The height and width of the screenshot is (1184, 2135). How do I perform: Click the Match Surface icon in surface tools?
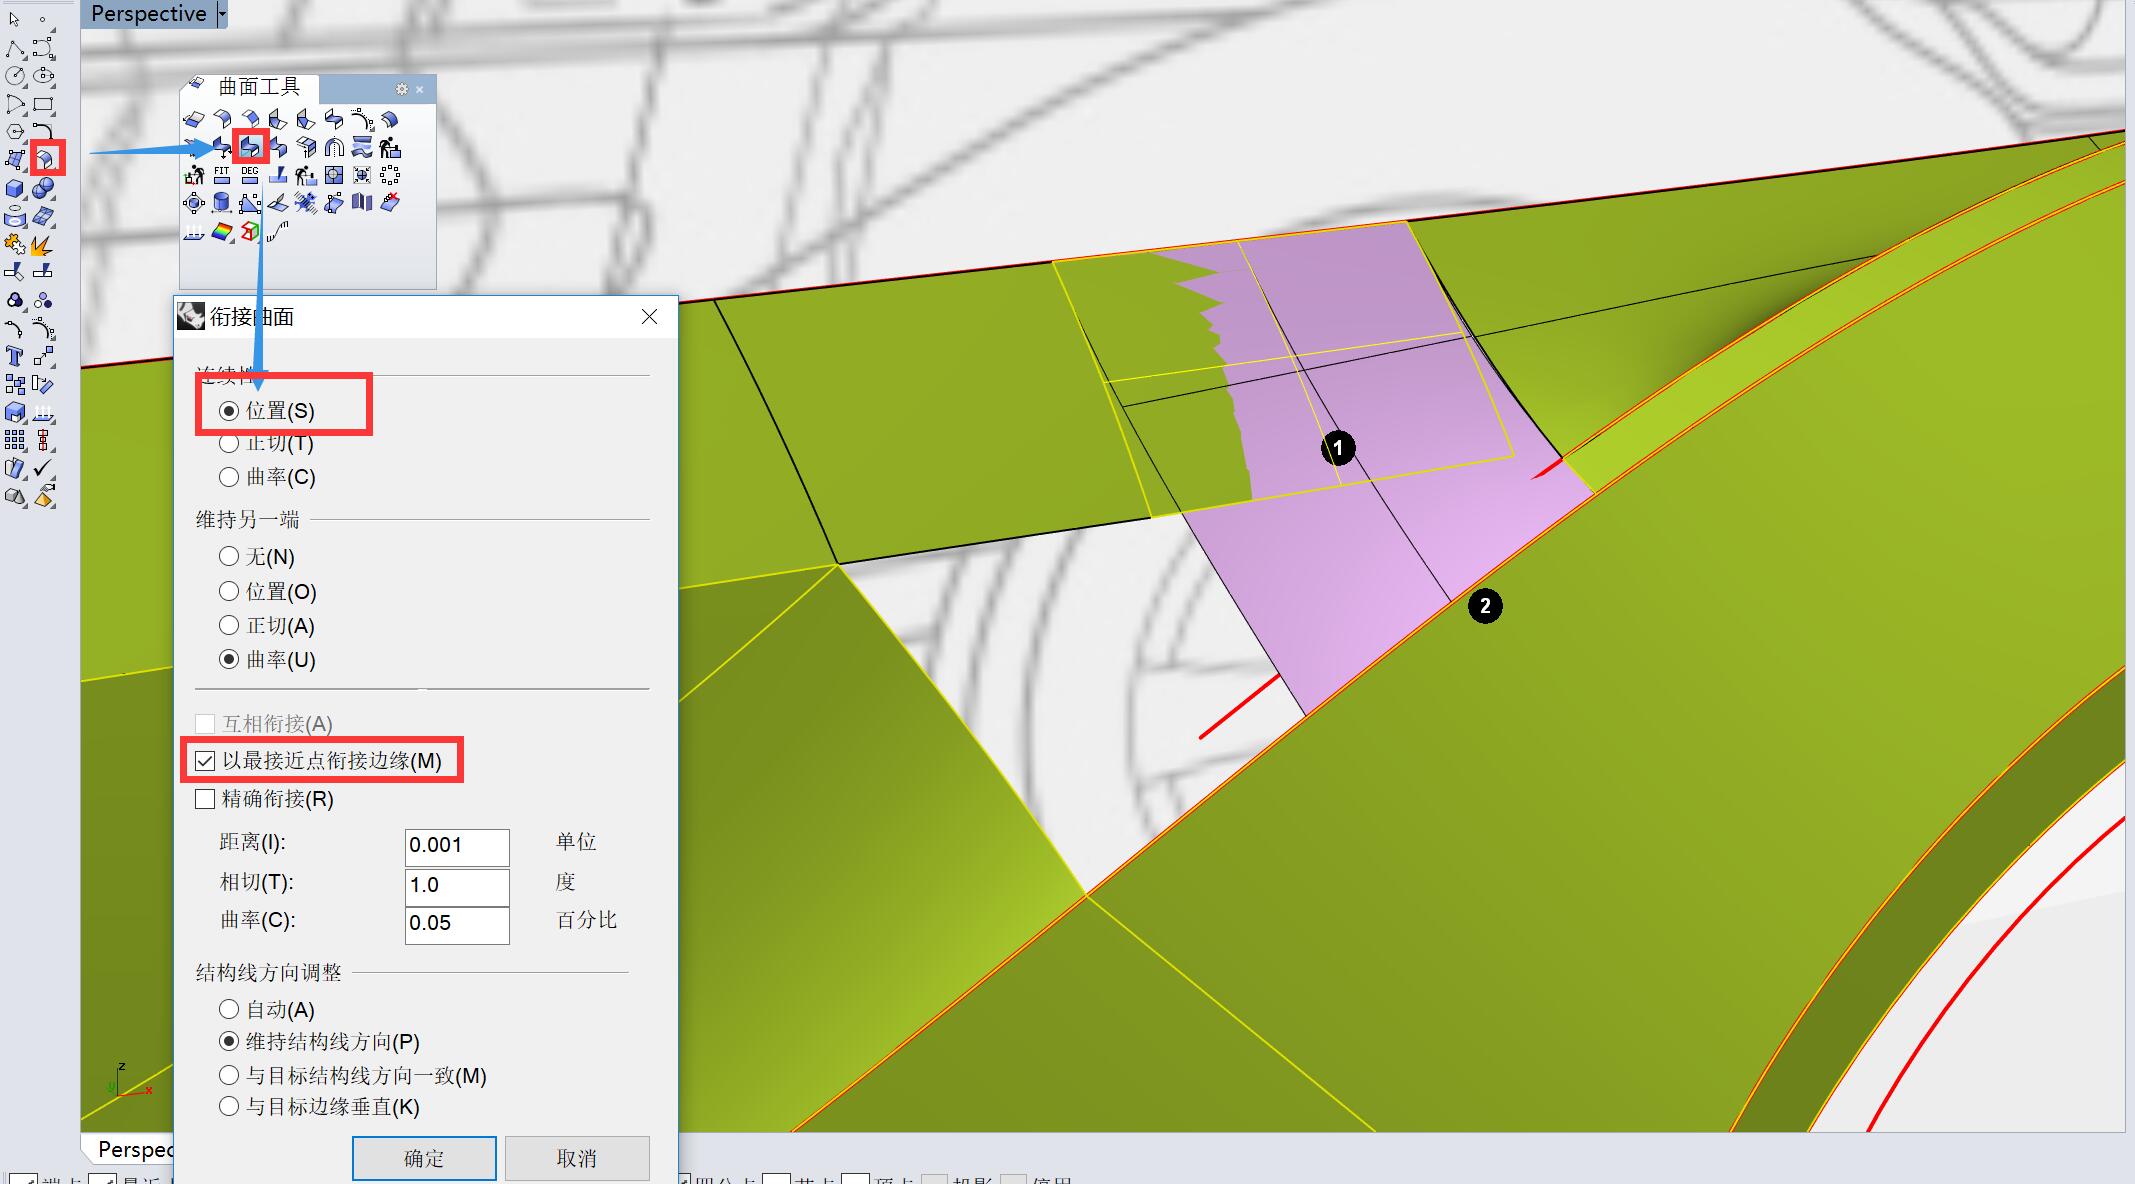[250, 148]
